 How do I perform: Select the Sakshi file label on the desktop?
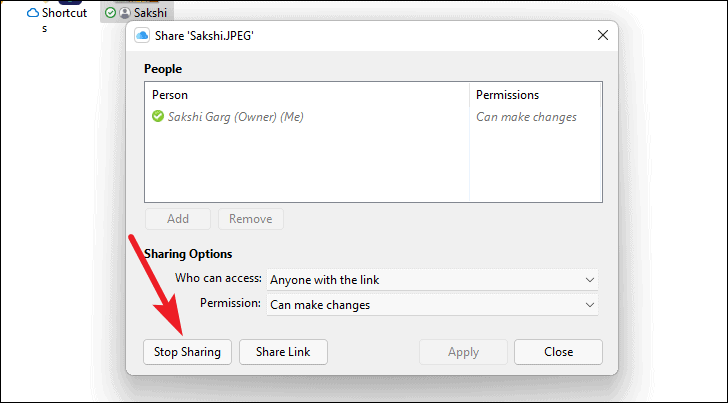pos(151,13)
